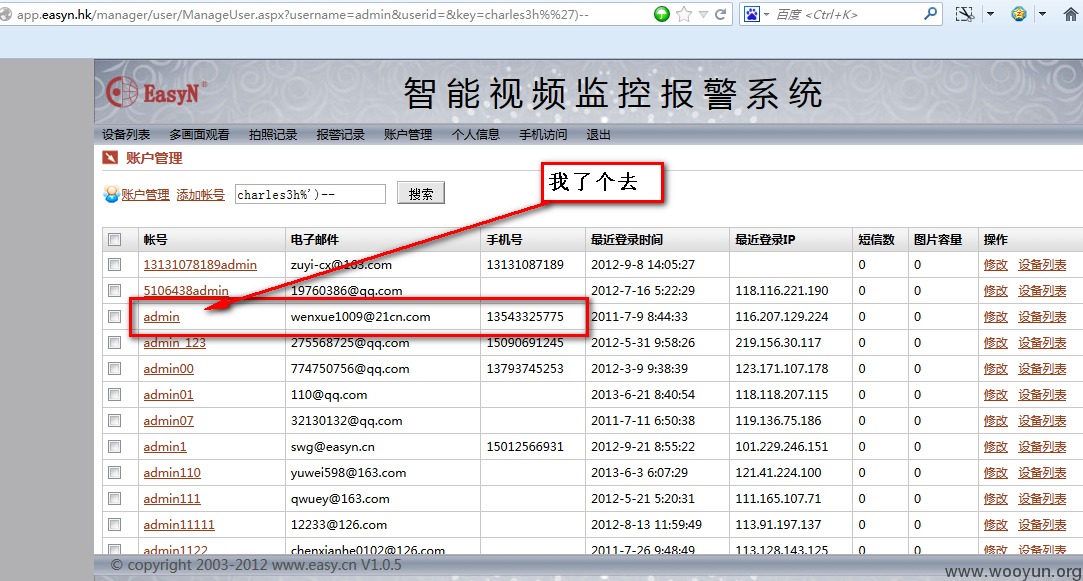1083x581 pixels.
Task: Click the 账户管理 link beside search field
Action: [x=145, y=195]
